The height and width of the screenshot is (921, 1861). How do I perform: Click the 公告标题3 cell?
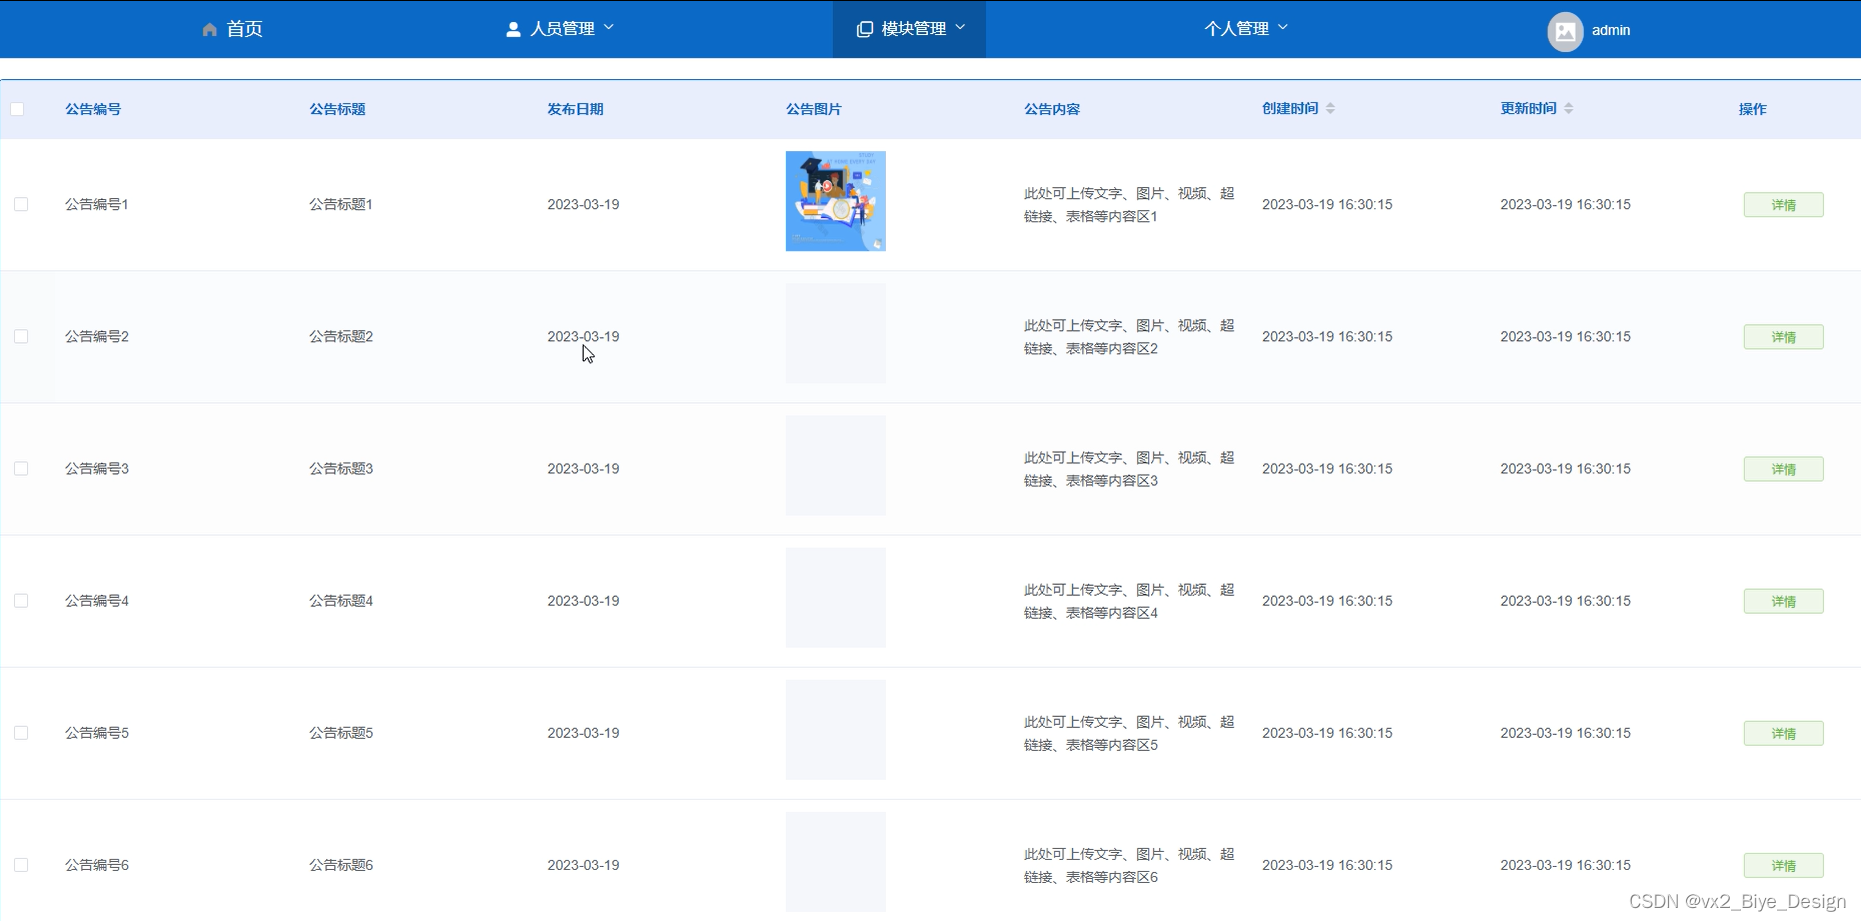coord(341,468)
